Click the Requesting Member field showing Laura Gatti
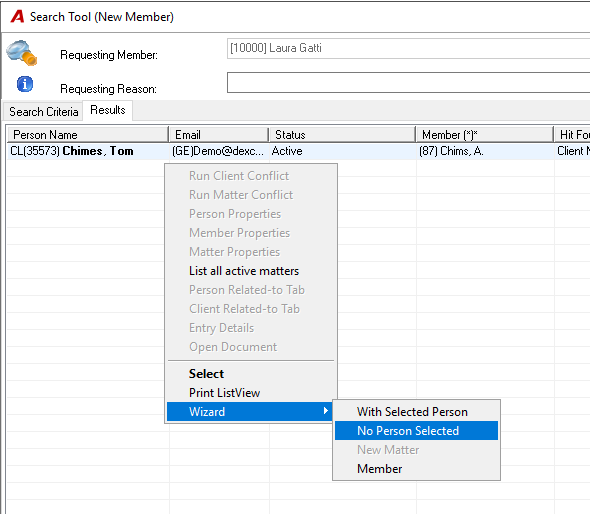Viewport: 590px width, 514px height. click(408, 49)
